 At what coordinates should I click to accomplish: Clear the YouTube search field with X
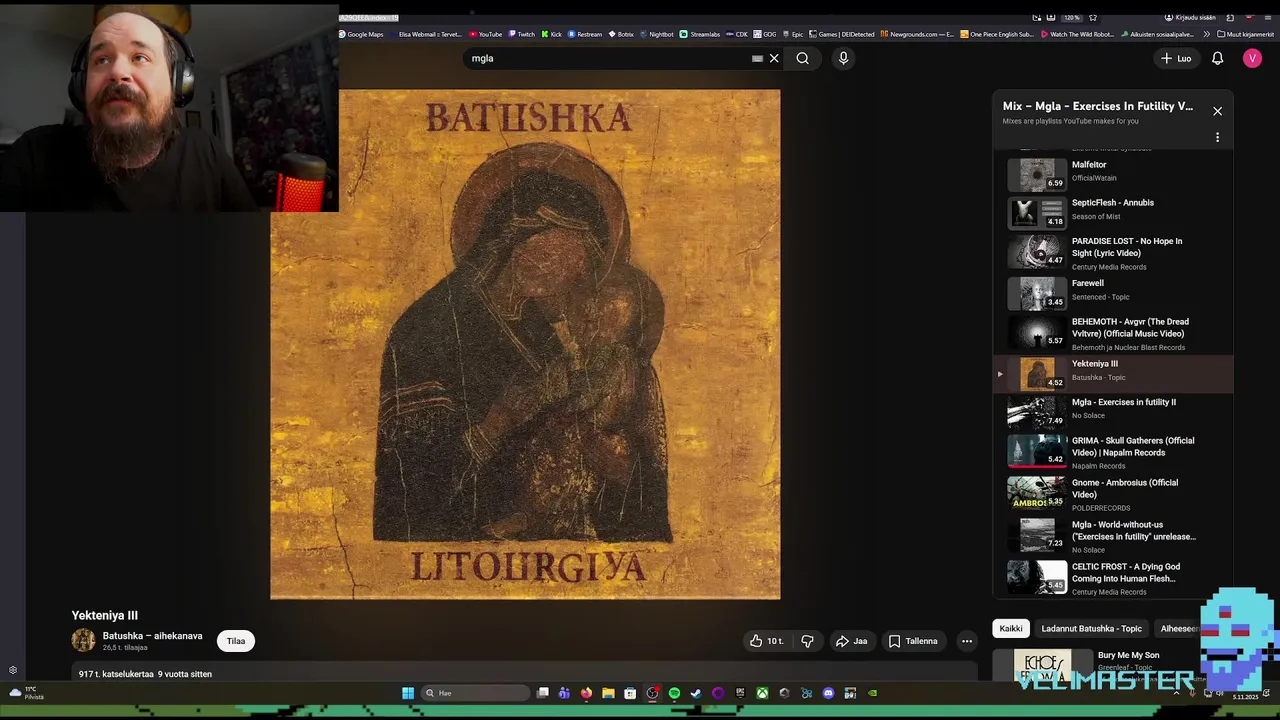[774, 58]
